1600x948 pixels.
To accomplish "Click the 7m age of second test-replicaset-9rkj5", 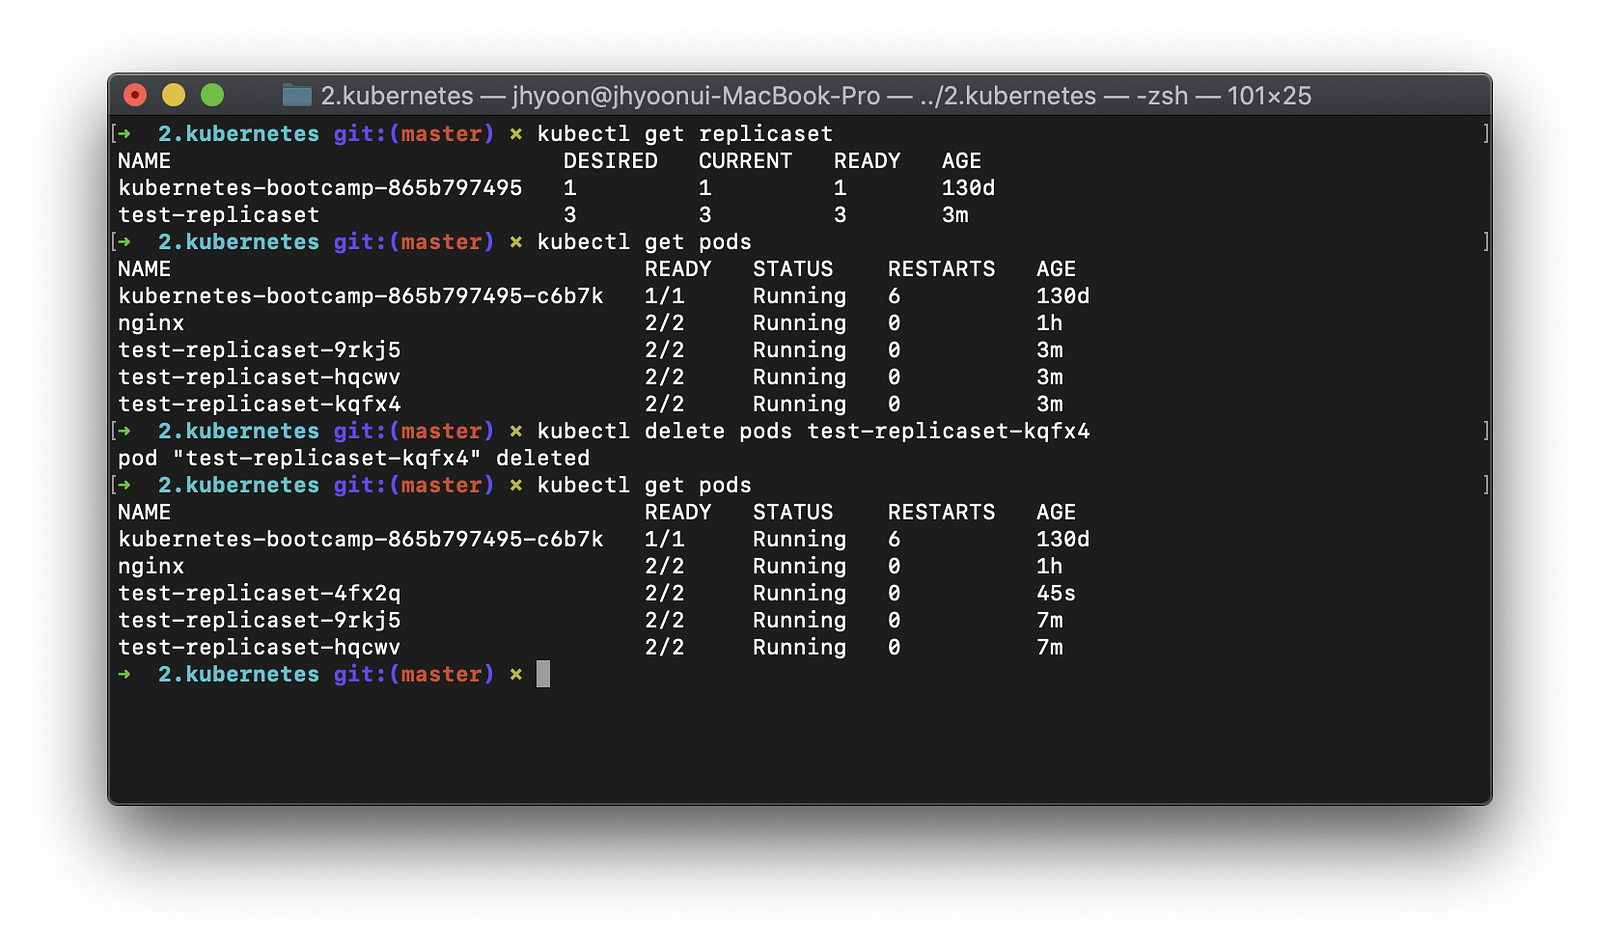I will 1049,620.
